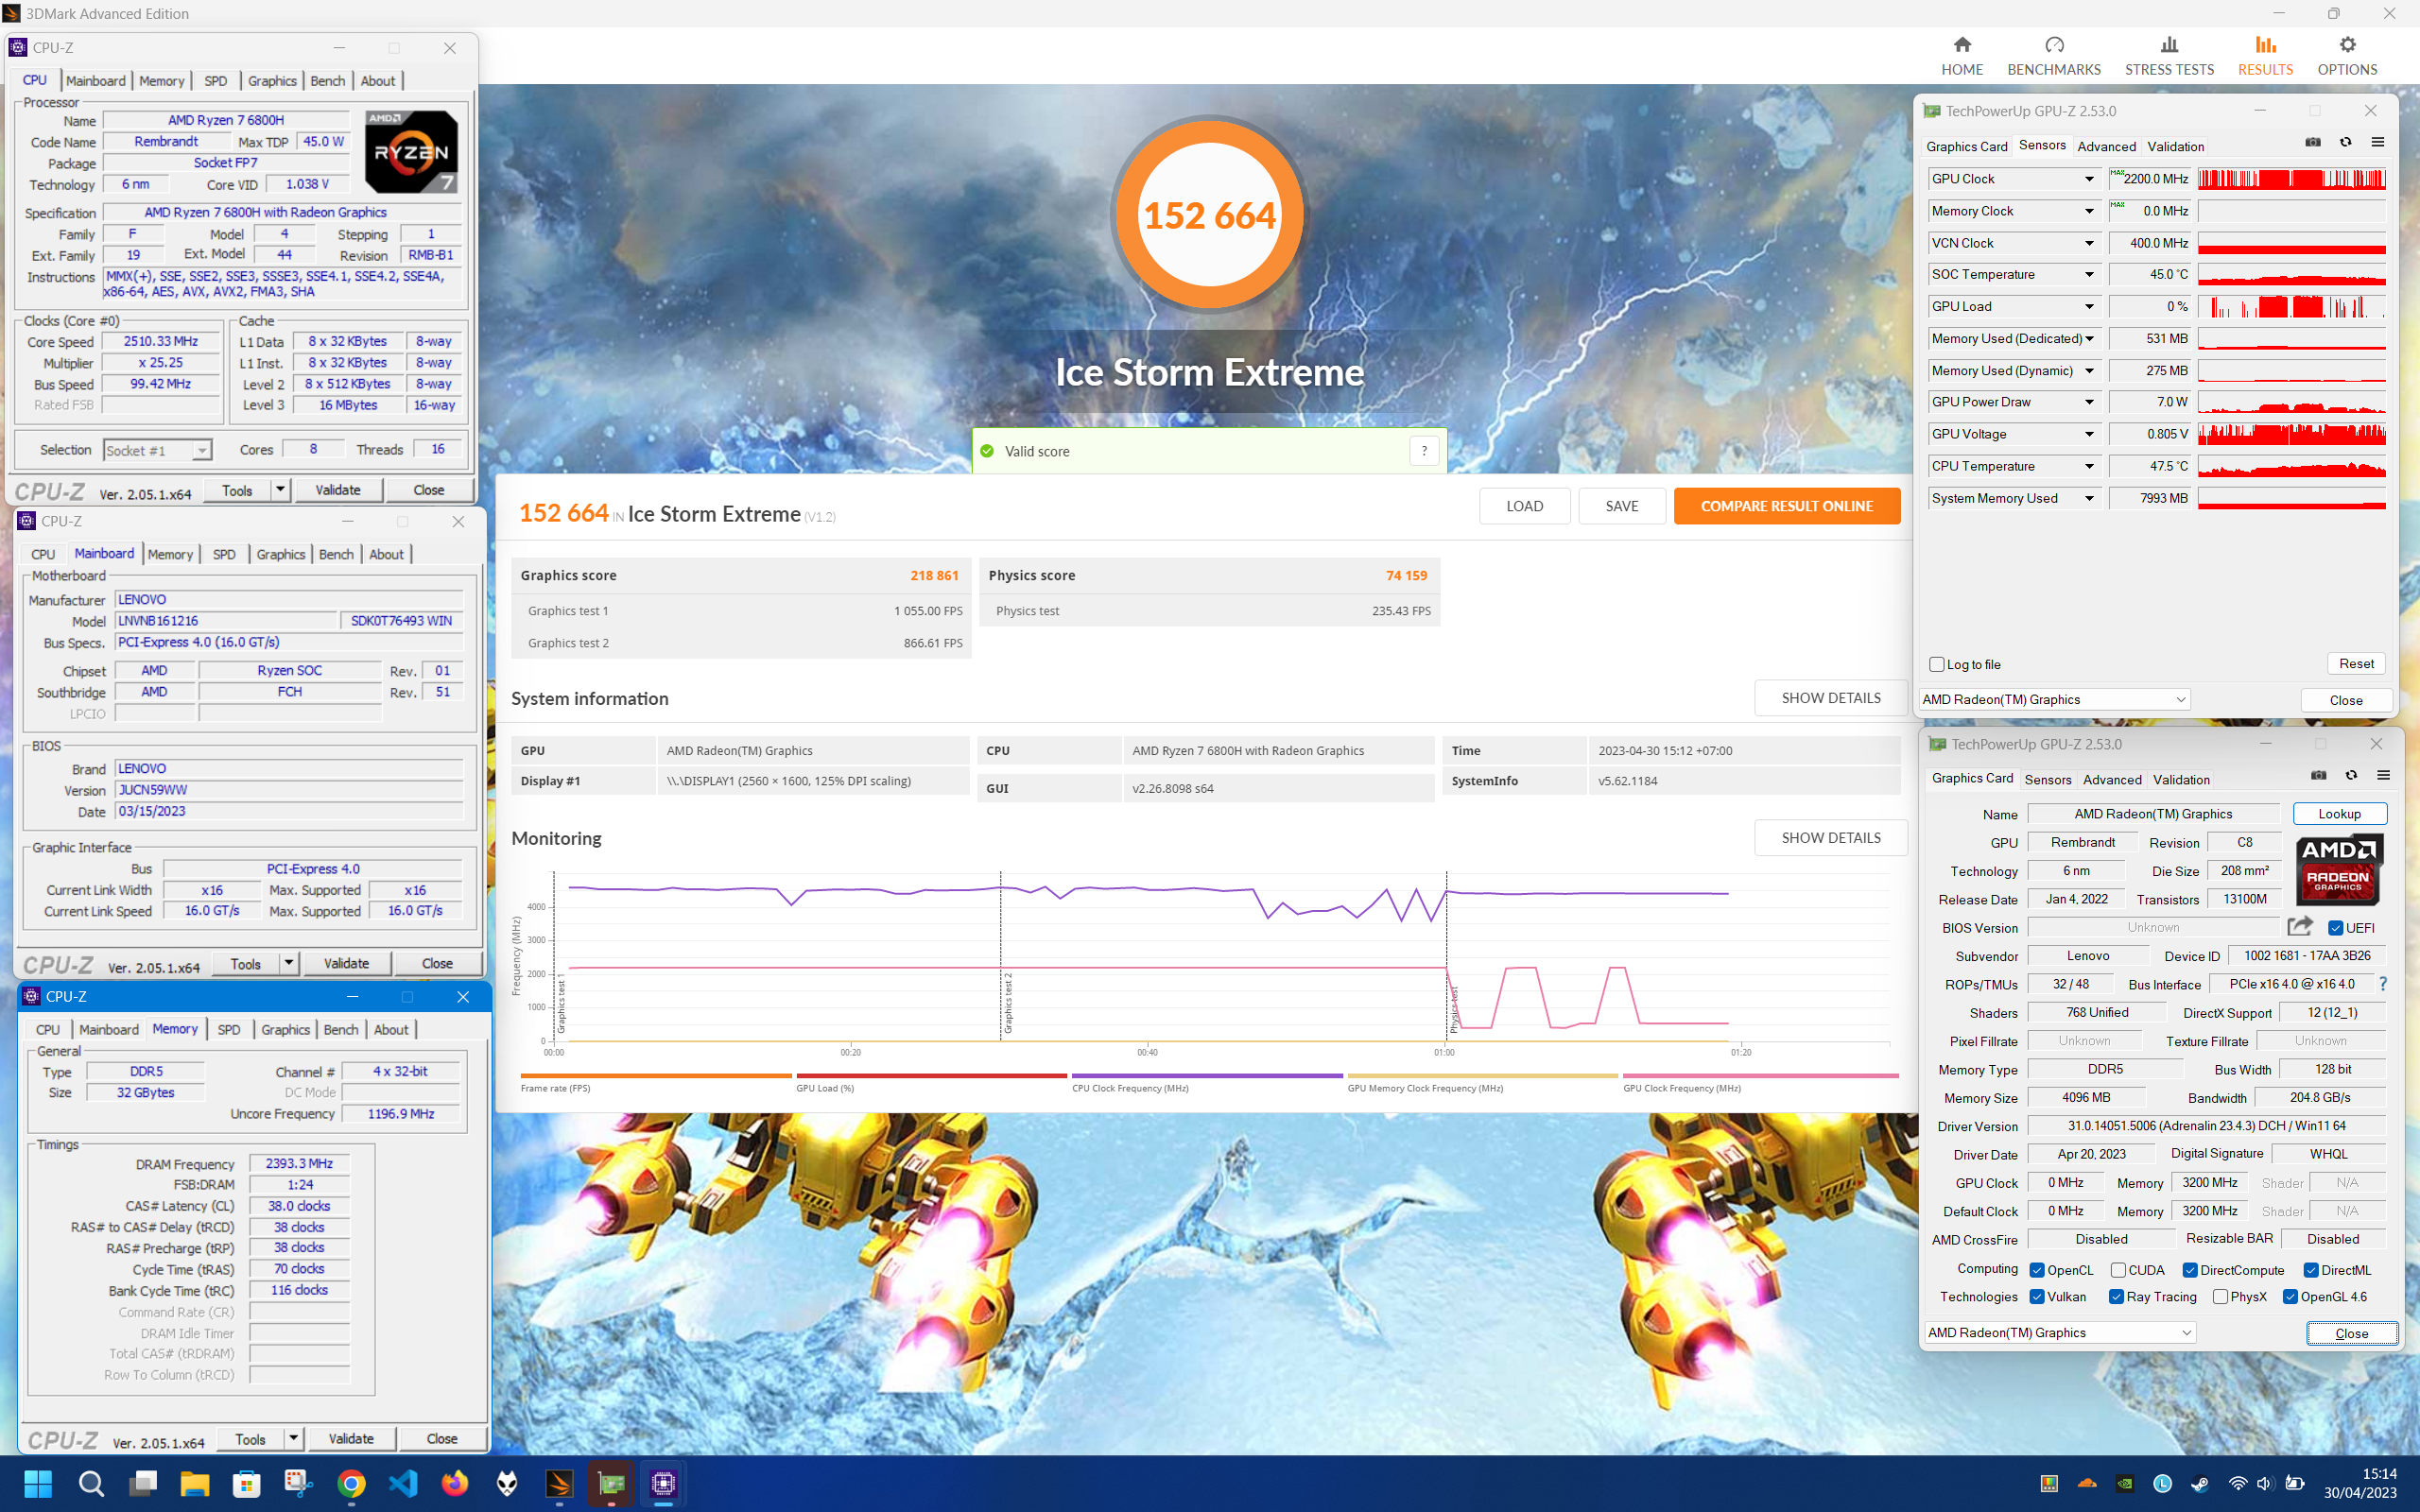Click the BIOS export share icon

[x=2300, y=927]
